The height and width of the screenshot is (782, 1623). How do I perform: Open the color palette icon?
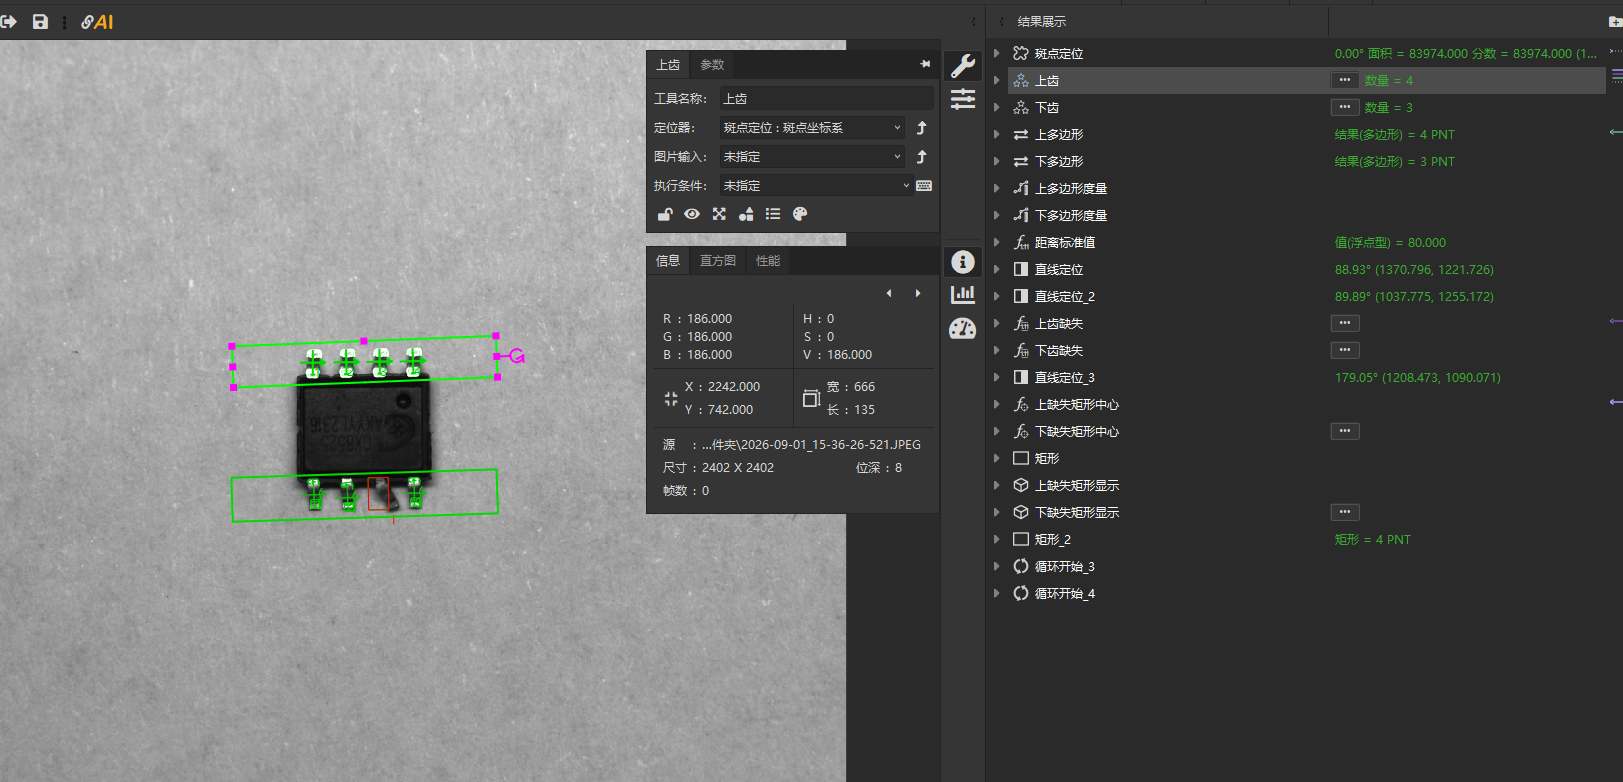pyautogui.click(x=800, y=214)
